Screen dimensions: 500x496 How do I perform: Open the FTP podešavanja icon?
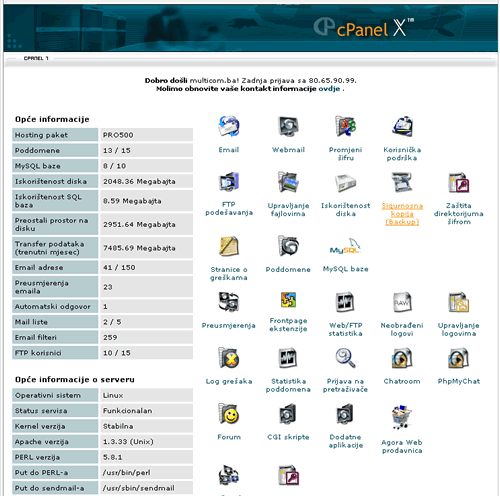pos(229,182)
